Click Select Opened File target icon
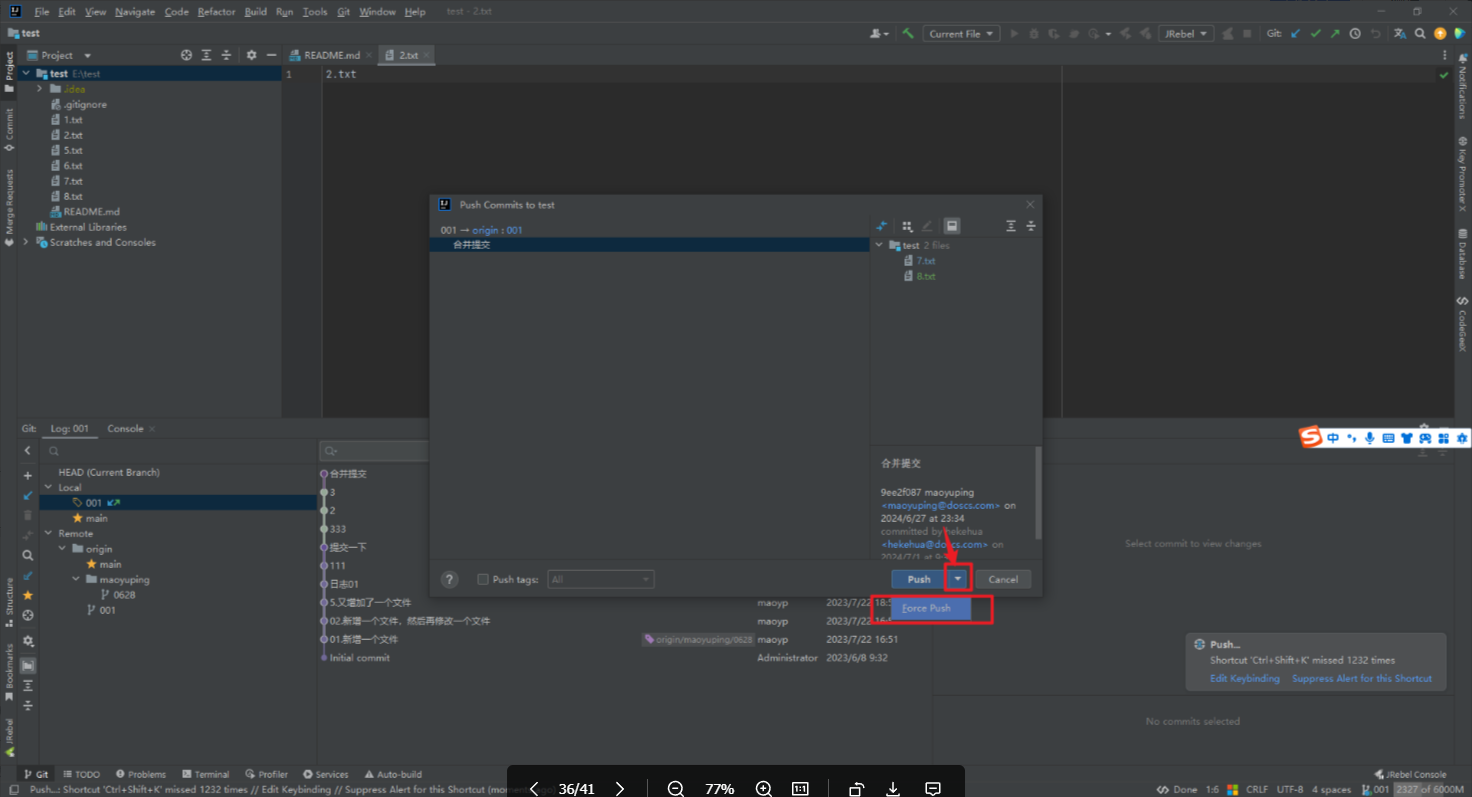Viewport: 1472px width, 797px height. pyautogui.click(x=186, y=55)
